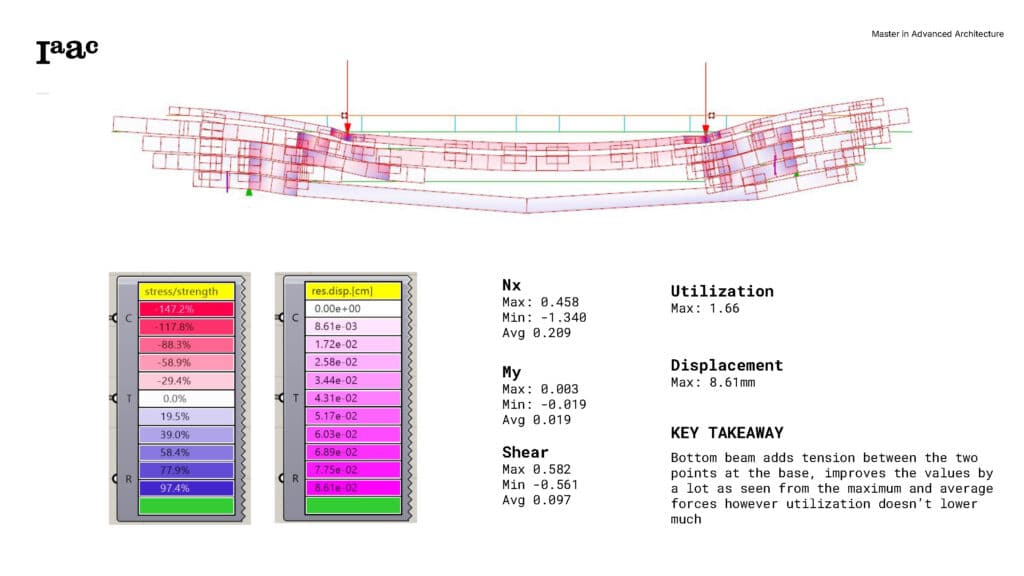This screenshot has width=1024, height=576.
Task: Click the 0.00e+00 displacement swatch
Action: point(352,310)
